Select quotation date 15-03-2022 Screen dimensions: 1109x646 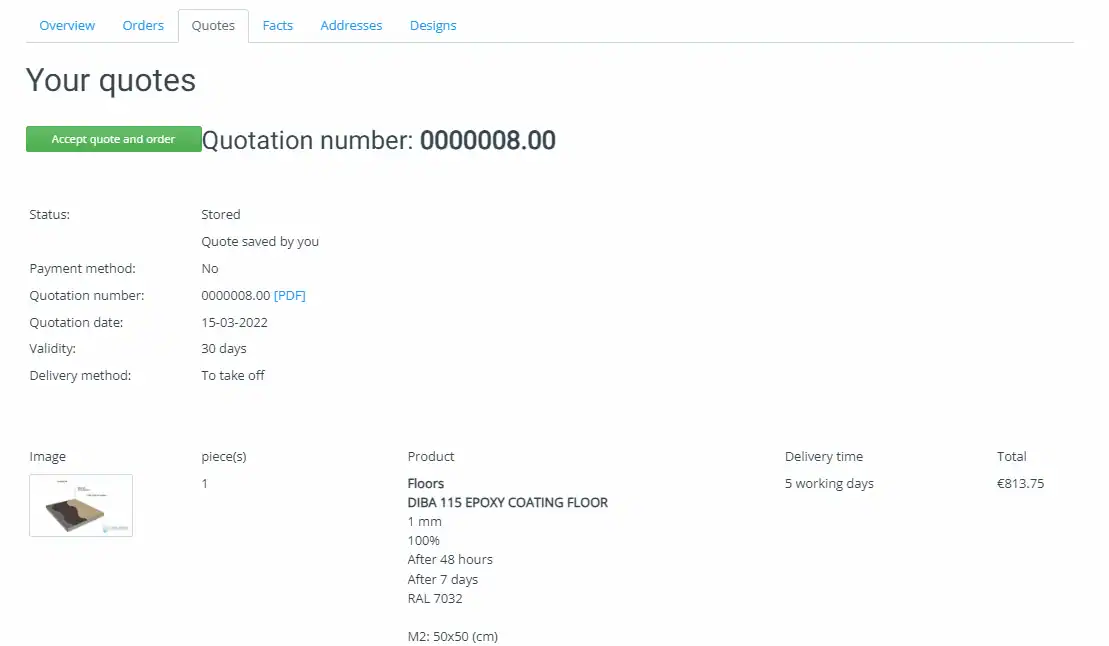click(x=234, y=322)
